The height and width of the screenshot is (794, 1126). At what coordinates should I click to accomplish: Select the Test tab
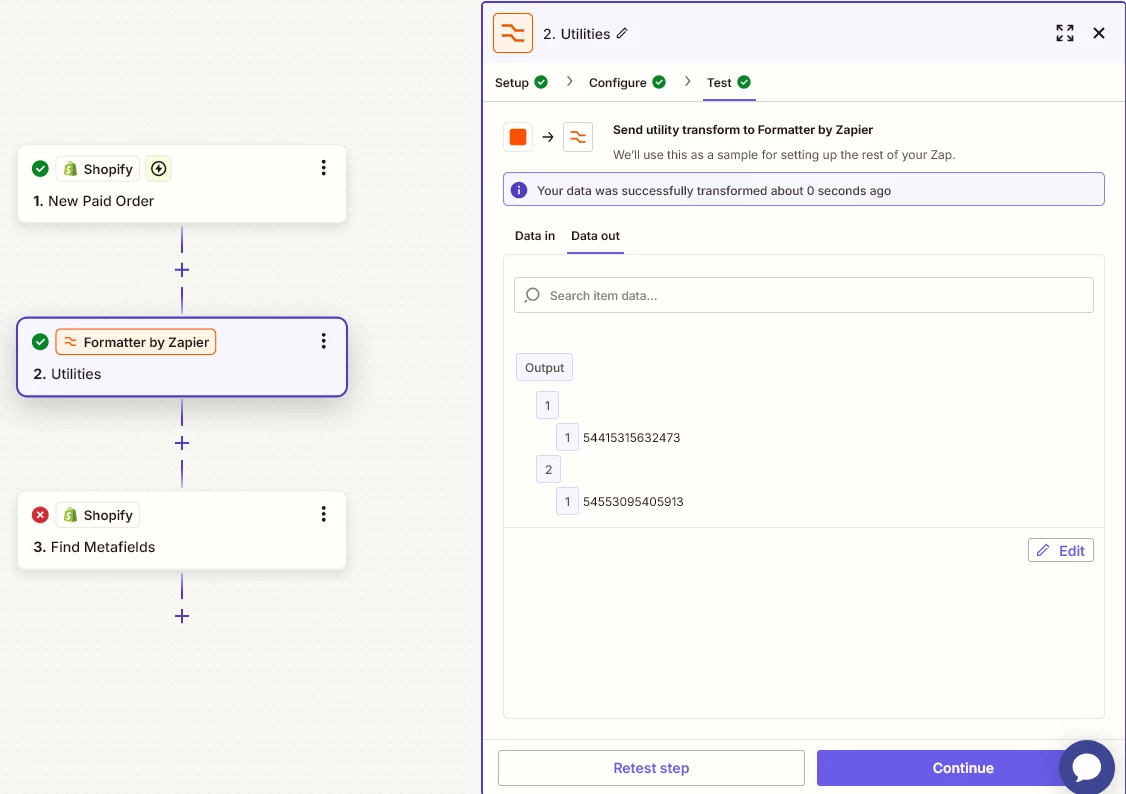(728, 83)
